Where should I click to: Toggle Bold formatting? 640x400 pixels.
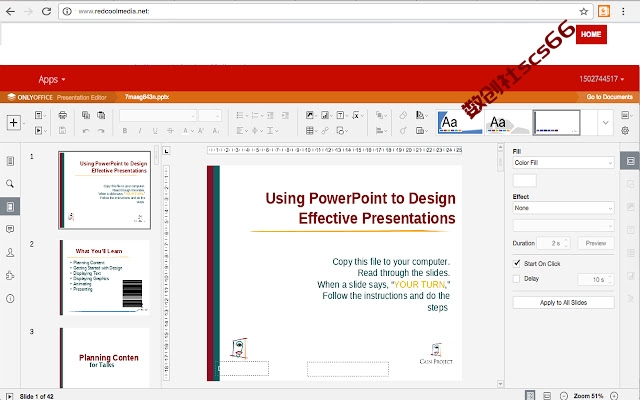tap(125, 131)
